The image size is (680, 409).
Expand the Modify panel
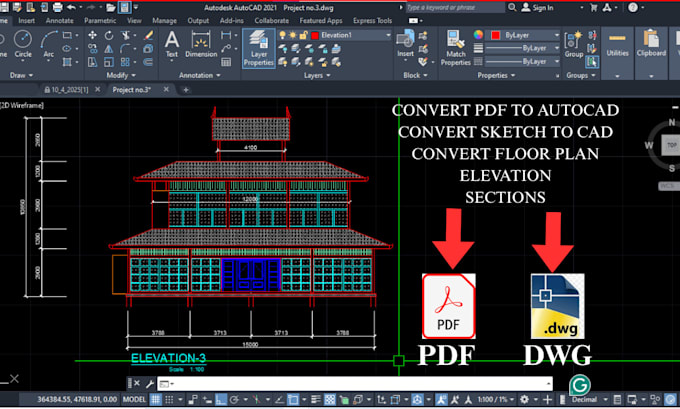121,75
